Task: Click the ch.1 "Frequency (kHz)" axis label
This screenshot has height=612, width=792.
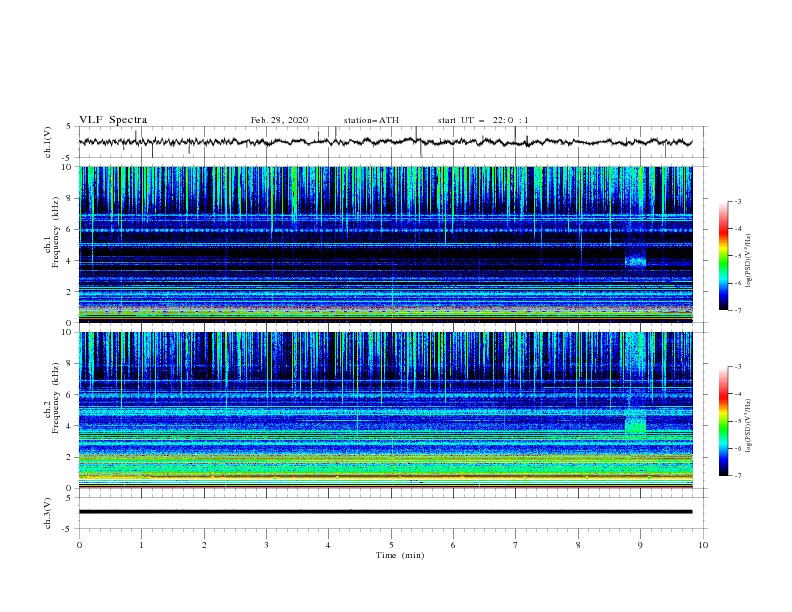Action: point(55,230)
